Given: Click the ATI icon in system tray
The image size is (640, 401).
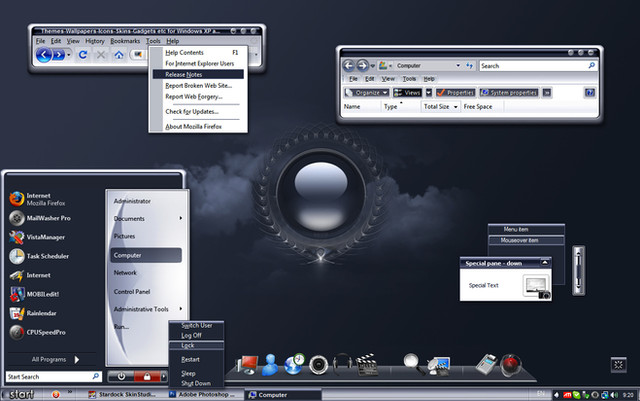Looking at the screenshot, I should 567,395.
